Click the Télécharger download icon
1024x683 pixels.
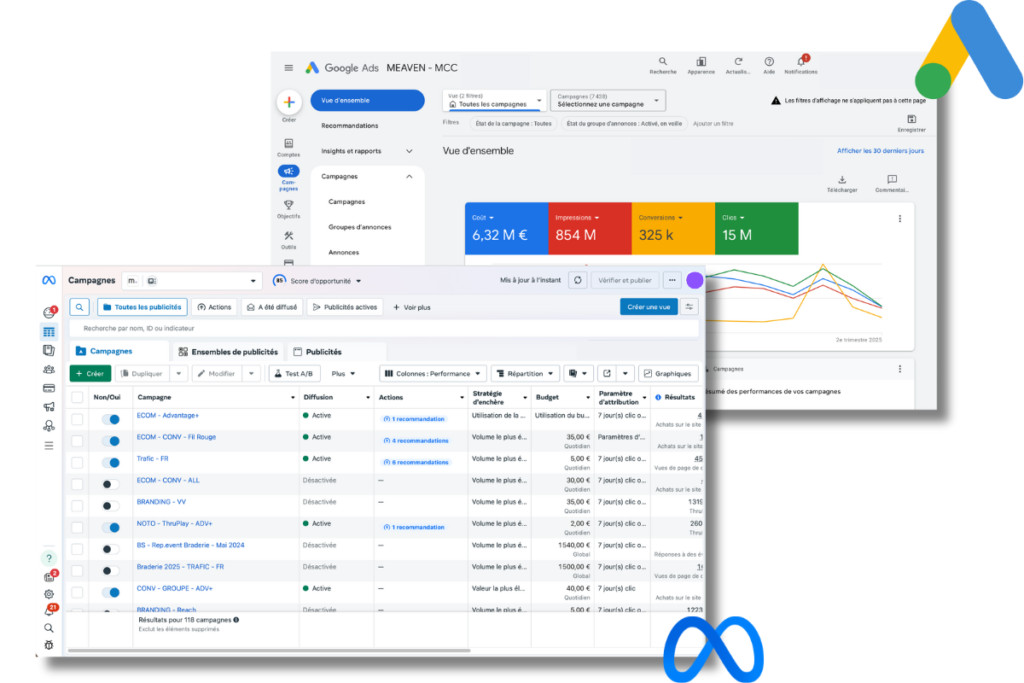coord(842,180)
